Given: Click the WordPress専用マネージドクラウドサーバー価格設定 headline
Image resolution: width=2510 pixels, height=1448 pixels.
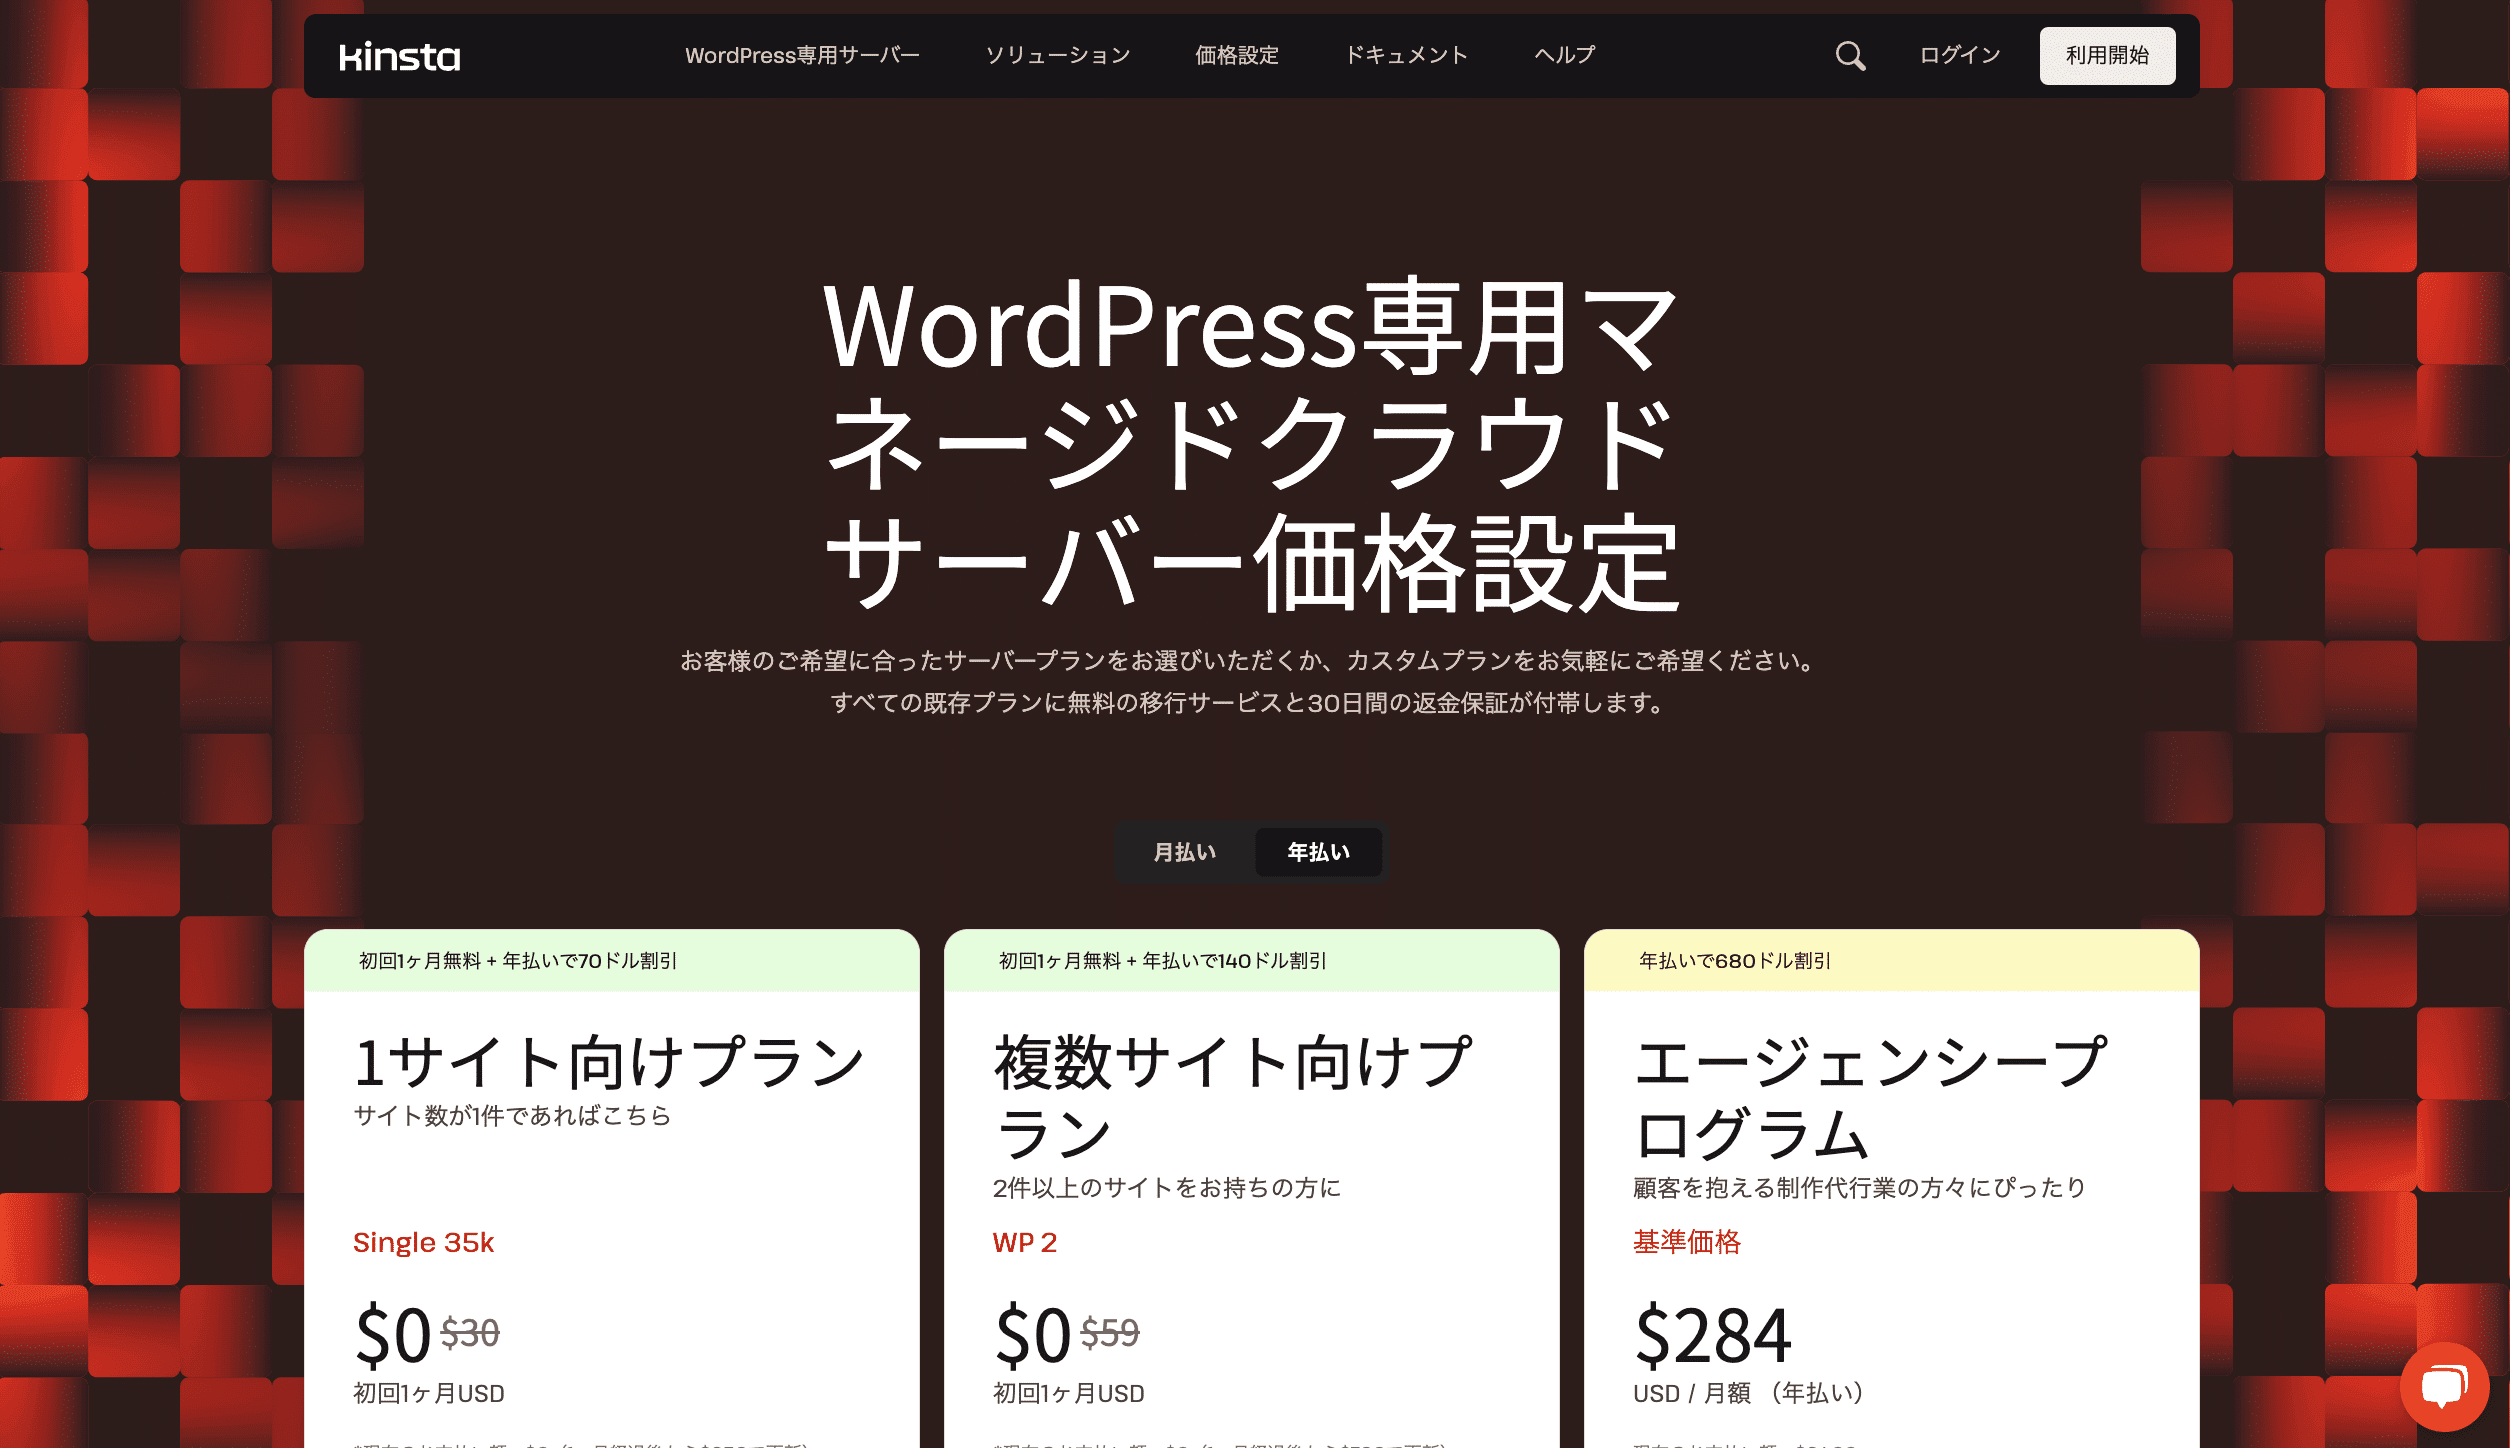Looking at the screenshot, I should point(1251,443).
